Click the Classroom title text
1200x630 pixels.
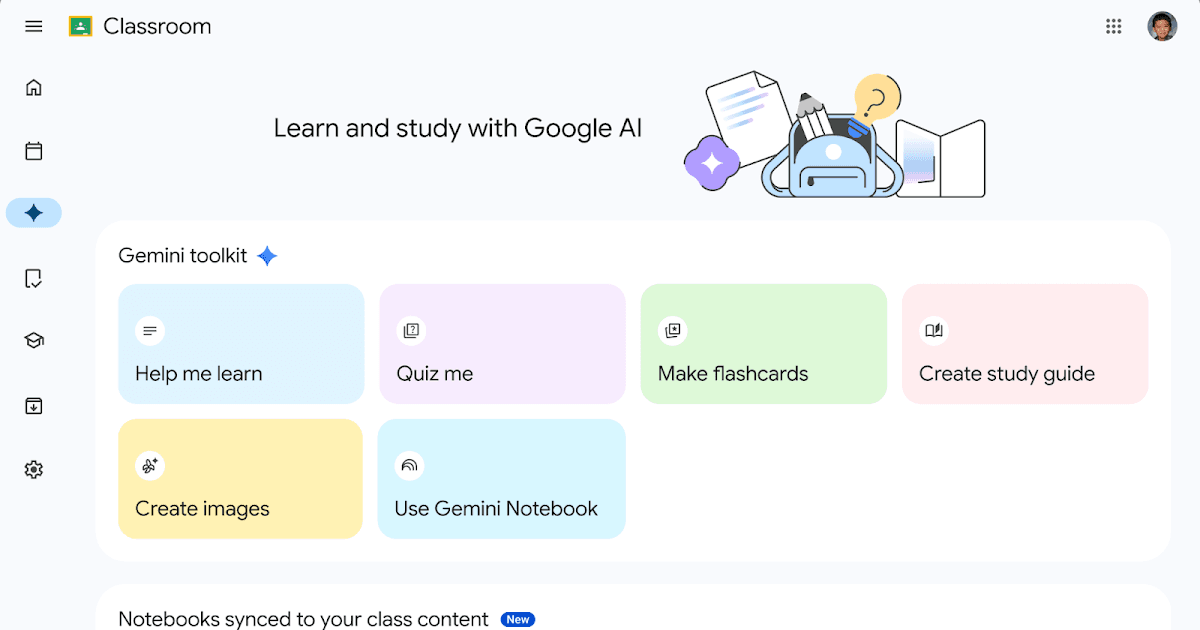(x=157, y=27)
